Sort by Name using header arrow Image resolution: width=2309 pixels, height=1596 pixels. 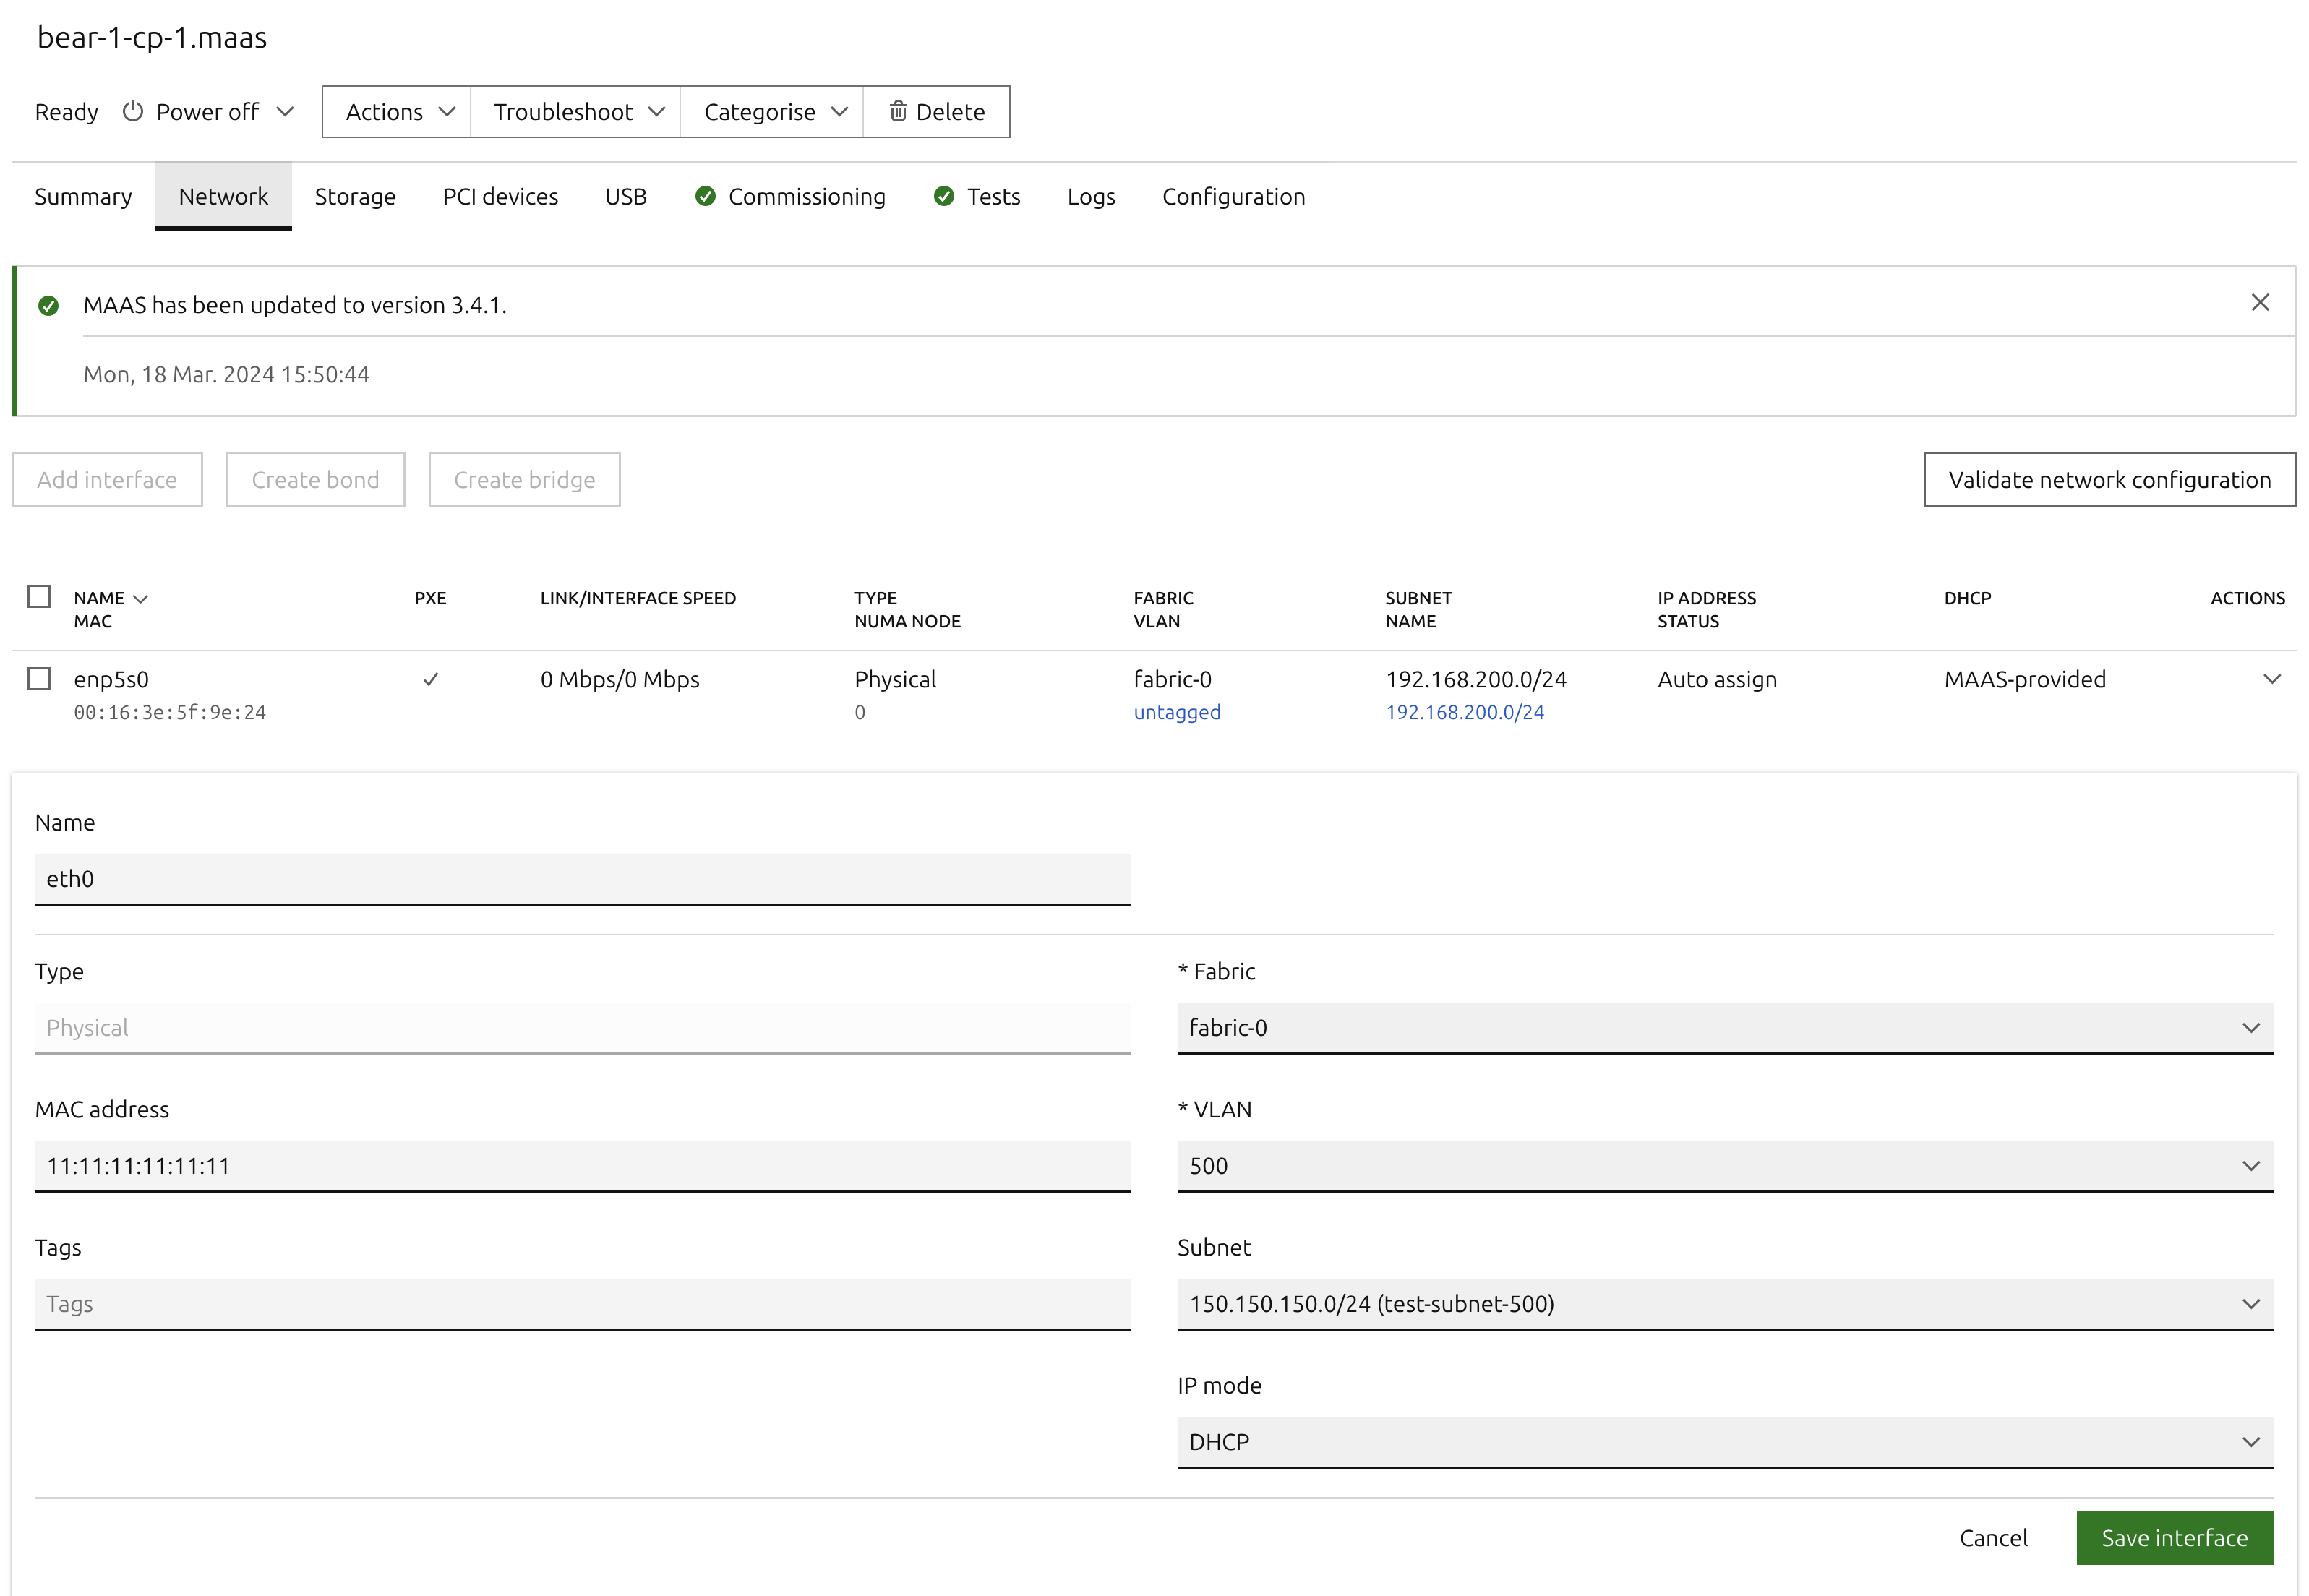(141, 598)
